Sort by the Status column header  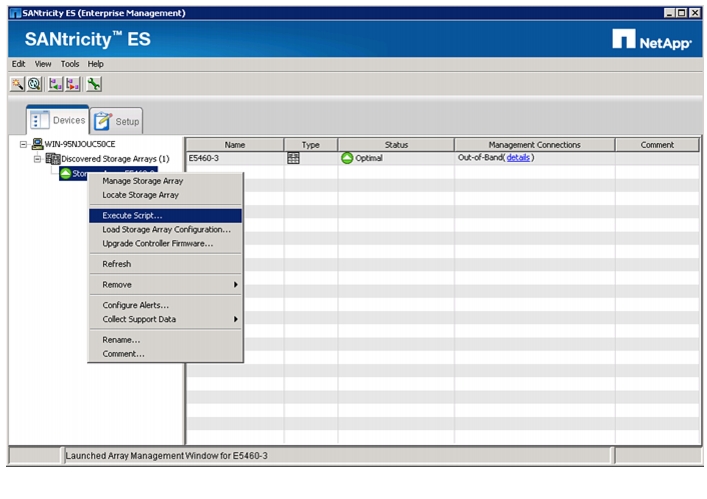[x=396, y=145]
